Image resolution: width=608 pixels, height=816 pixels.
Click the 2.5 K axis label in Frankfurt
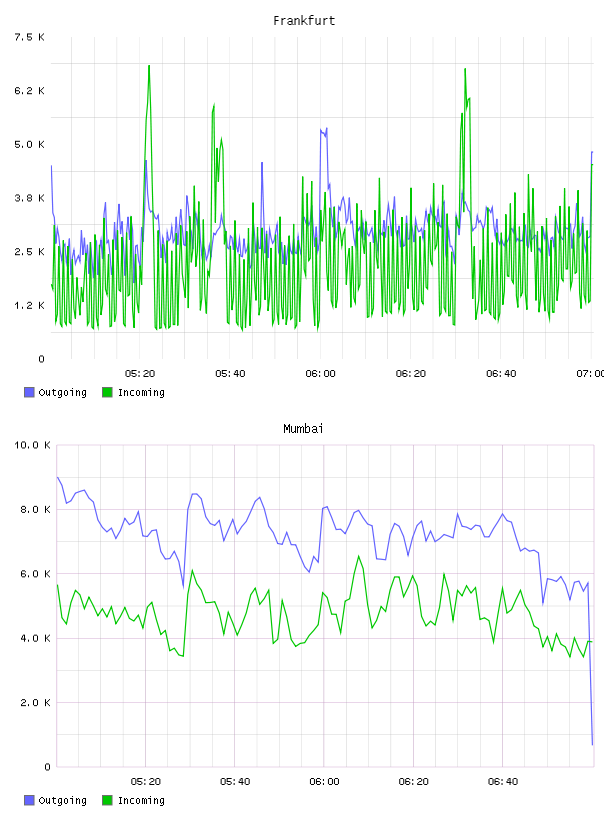pyautogui.click(x=30, y=251)
